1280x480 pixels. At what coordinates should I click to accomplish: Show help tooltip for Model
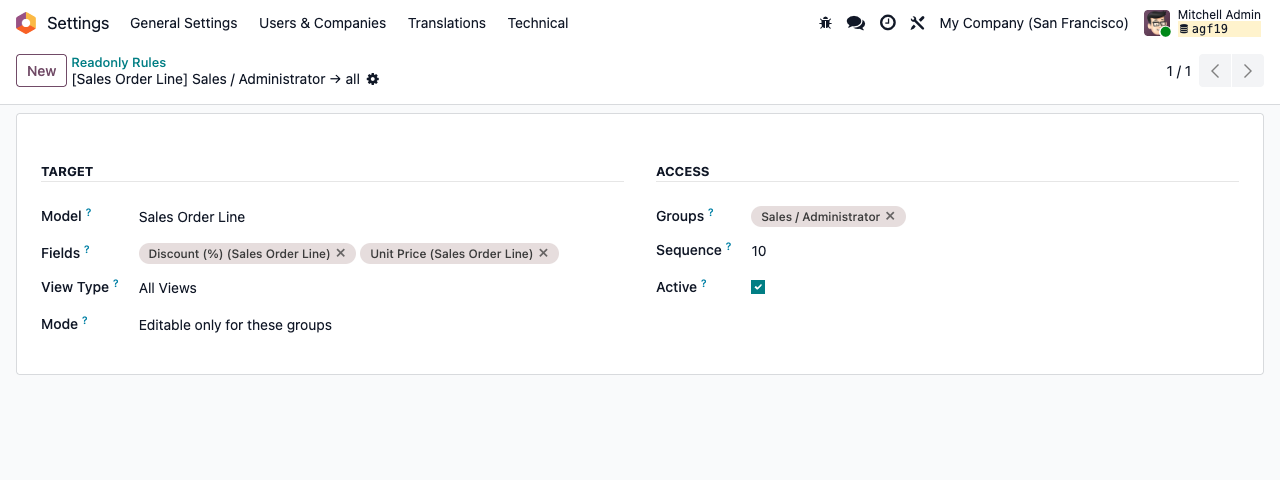coord(88,212)
